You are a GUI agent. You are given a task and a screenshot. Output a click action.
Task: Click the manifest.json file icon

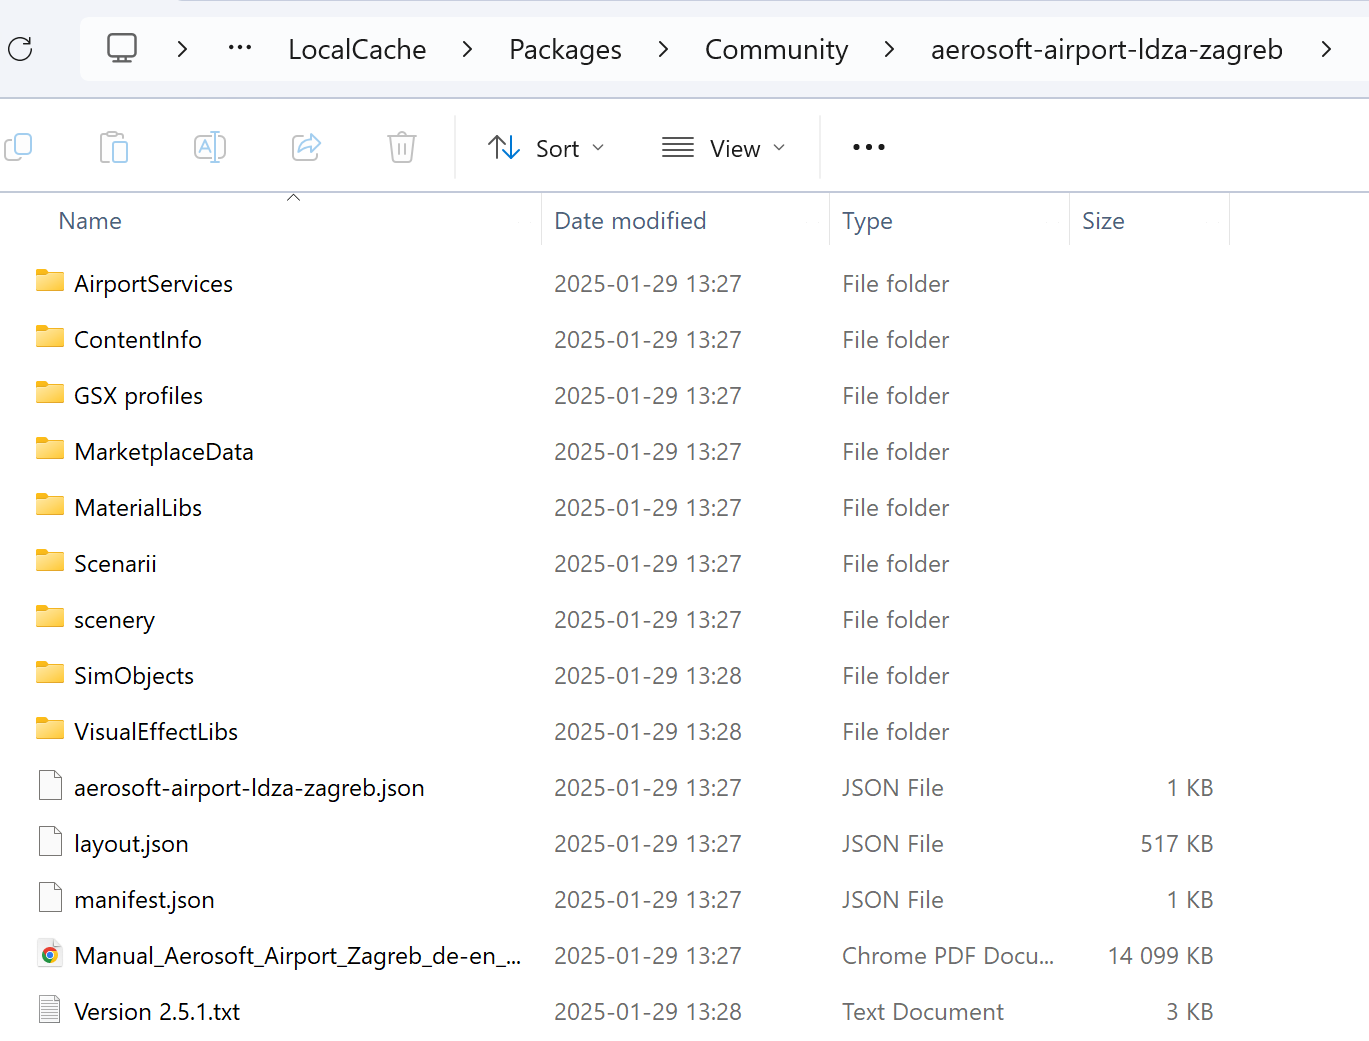pyautogui.click(x=50, y=898)
